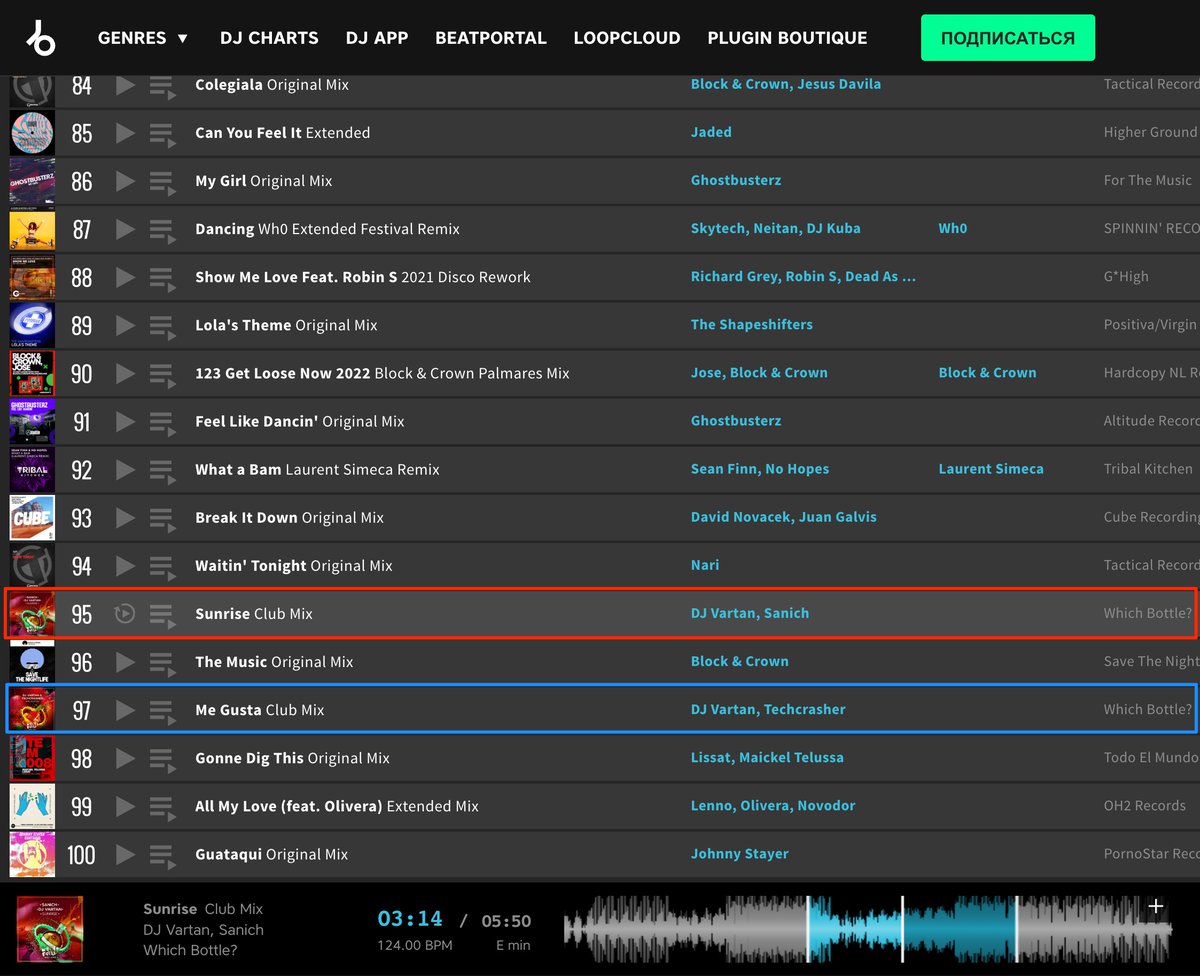Viewport: 1200px width, 976px height.
Task: Open LOOPCLOUD from the navigation bar
Action: point(627,37)
